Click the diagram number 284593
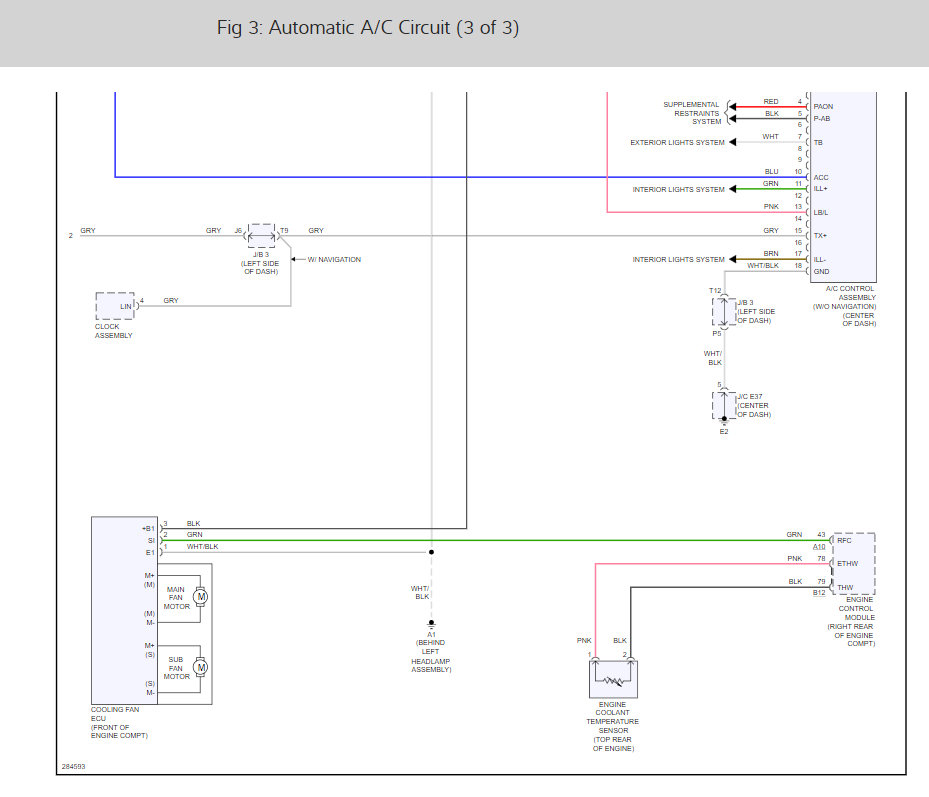This screenshot has height=797, width=929. [73, 766]
